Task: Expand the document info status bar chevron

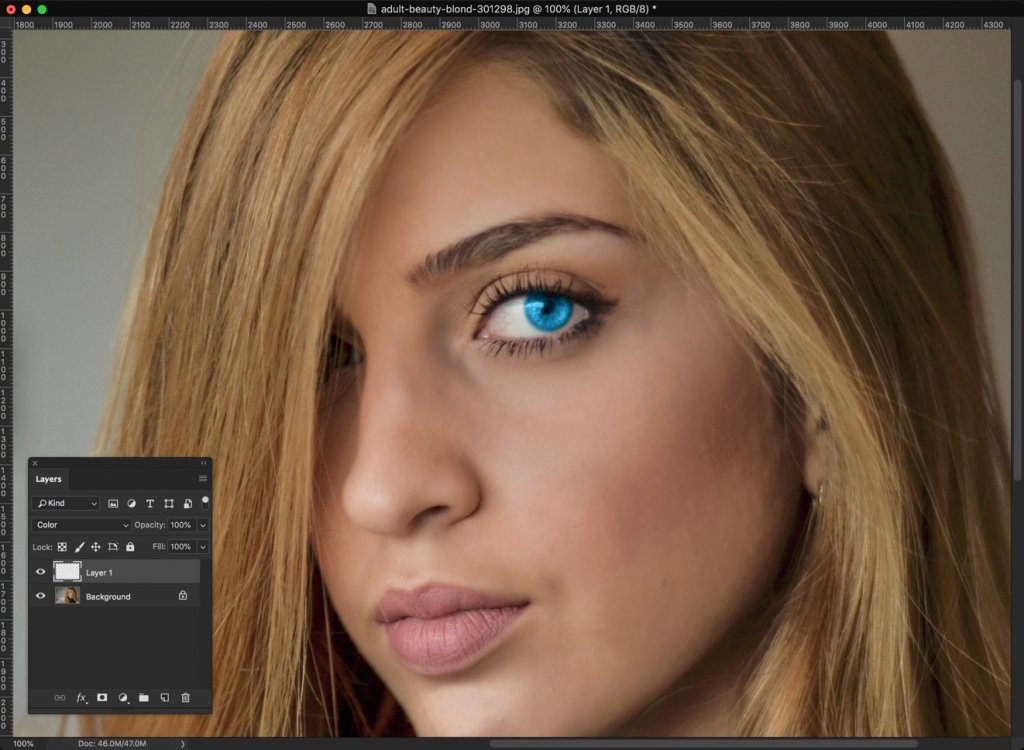Action: (x=182, y=744)
